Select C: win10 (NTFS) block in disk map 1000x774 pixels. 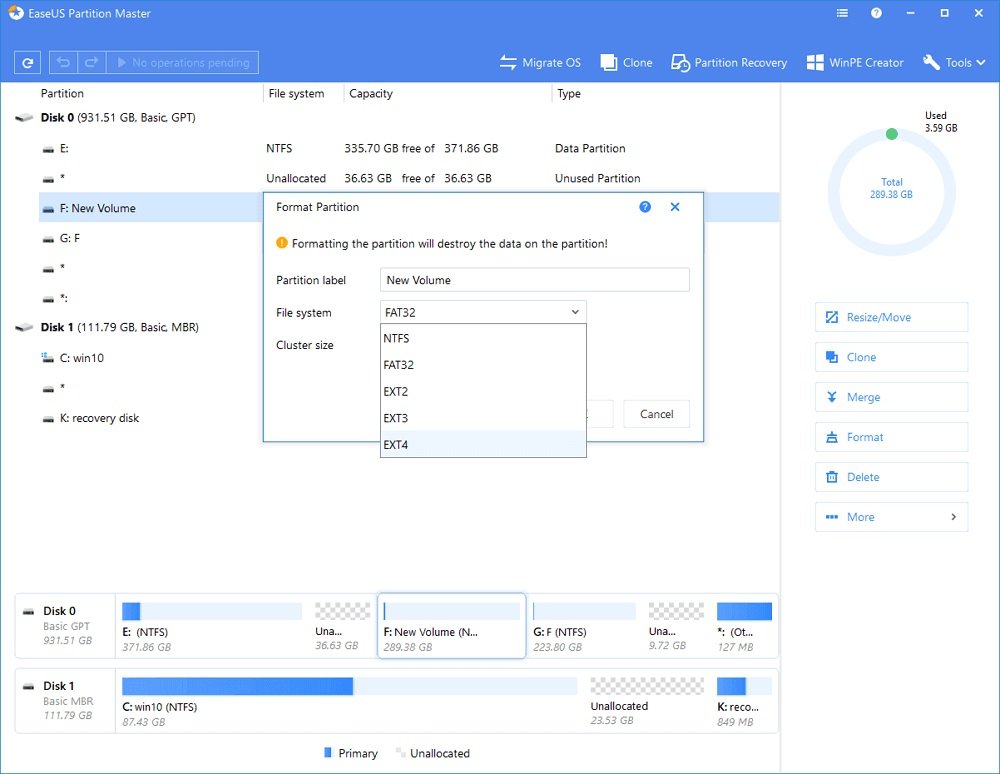pyautogui.click(x=349, y=701)
